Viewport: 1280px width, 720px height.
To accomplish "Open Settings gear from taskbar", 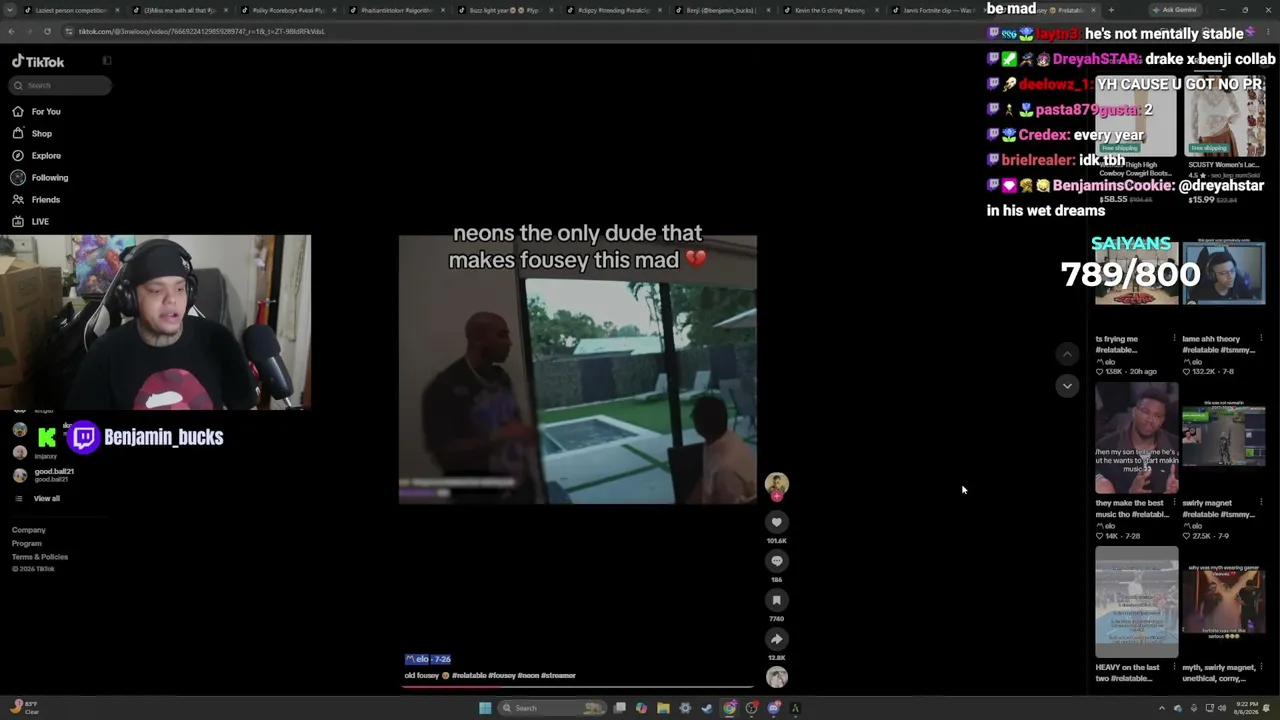I will point(685,708).
